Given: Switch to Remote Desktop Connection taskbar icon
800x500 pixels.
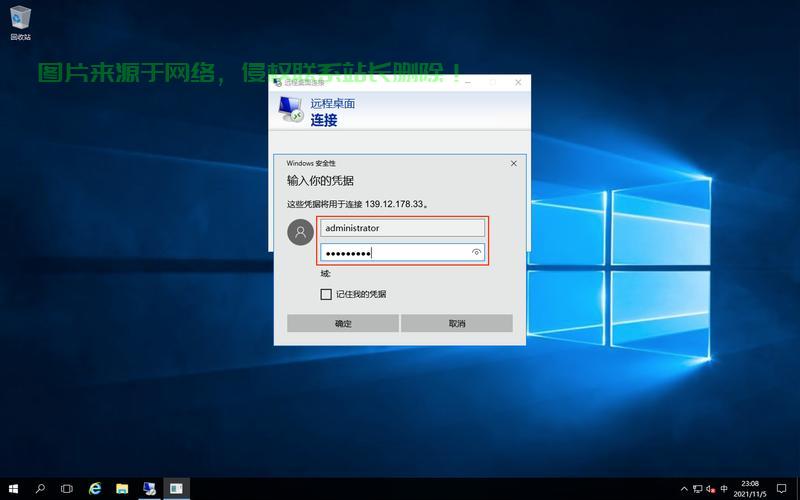Looking at the screenshot, I should pyautogui.click(x=149, y=489).
